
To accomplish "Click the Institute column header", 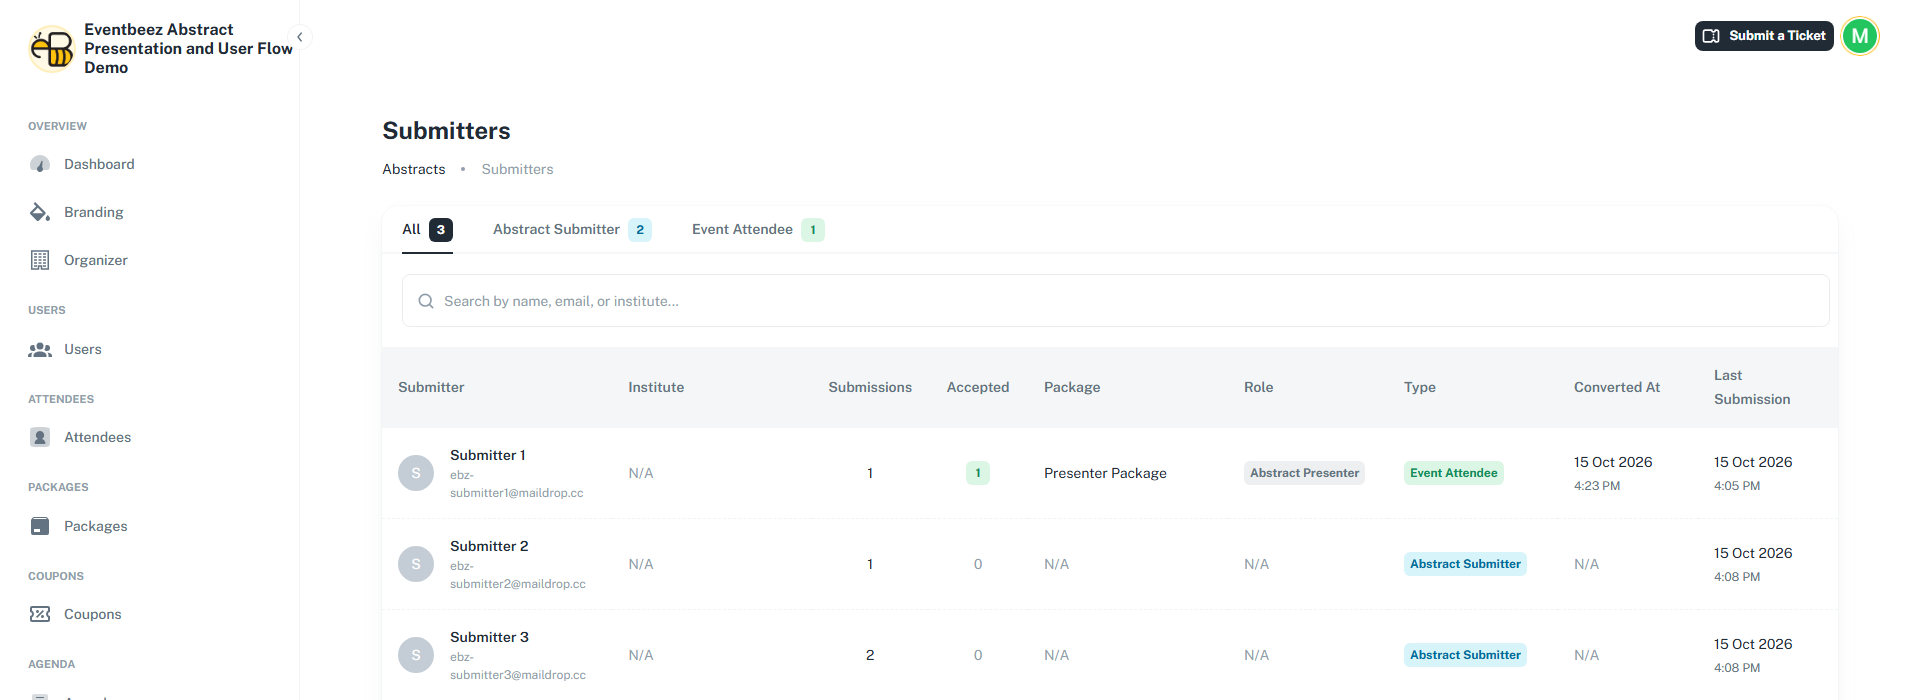I will click(x=656, y=387).
